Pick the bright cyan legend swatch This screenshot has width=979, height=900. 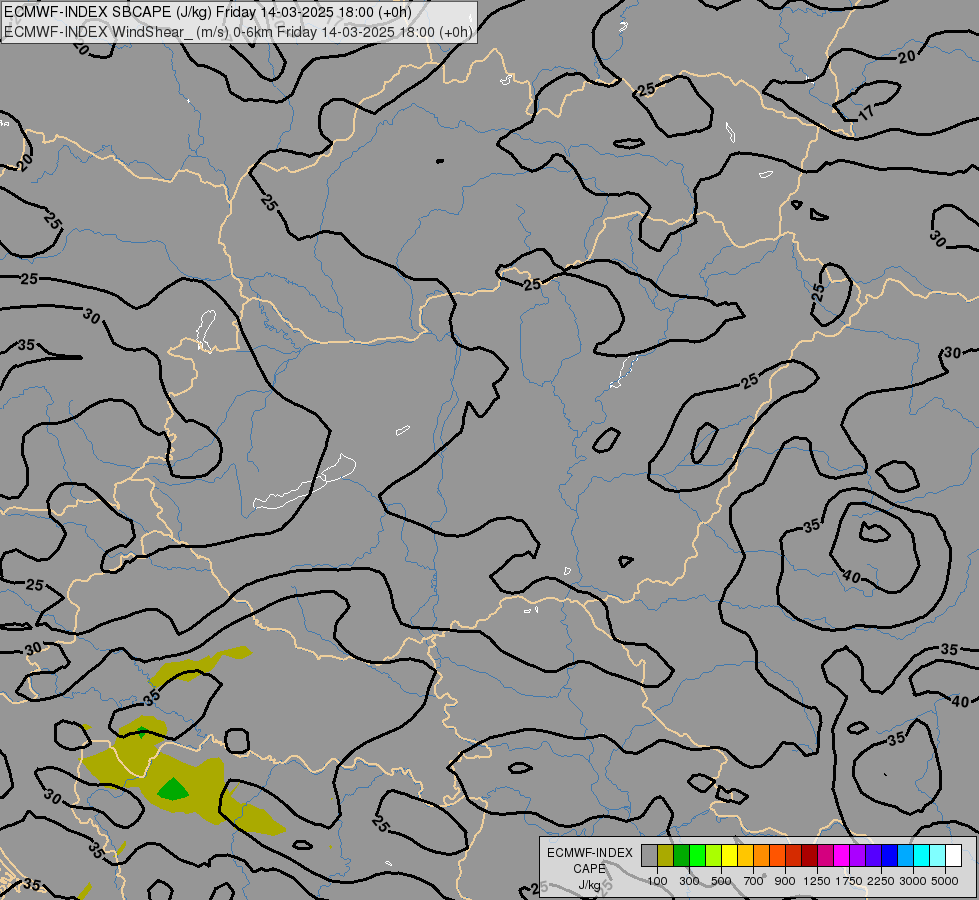(x=922, y=855)
